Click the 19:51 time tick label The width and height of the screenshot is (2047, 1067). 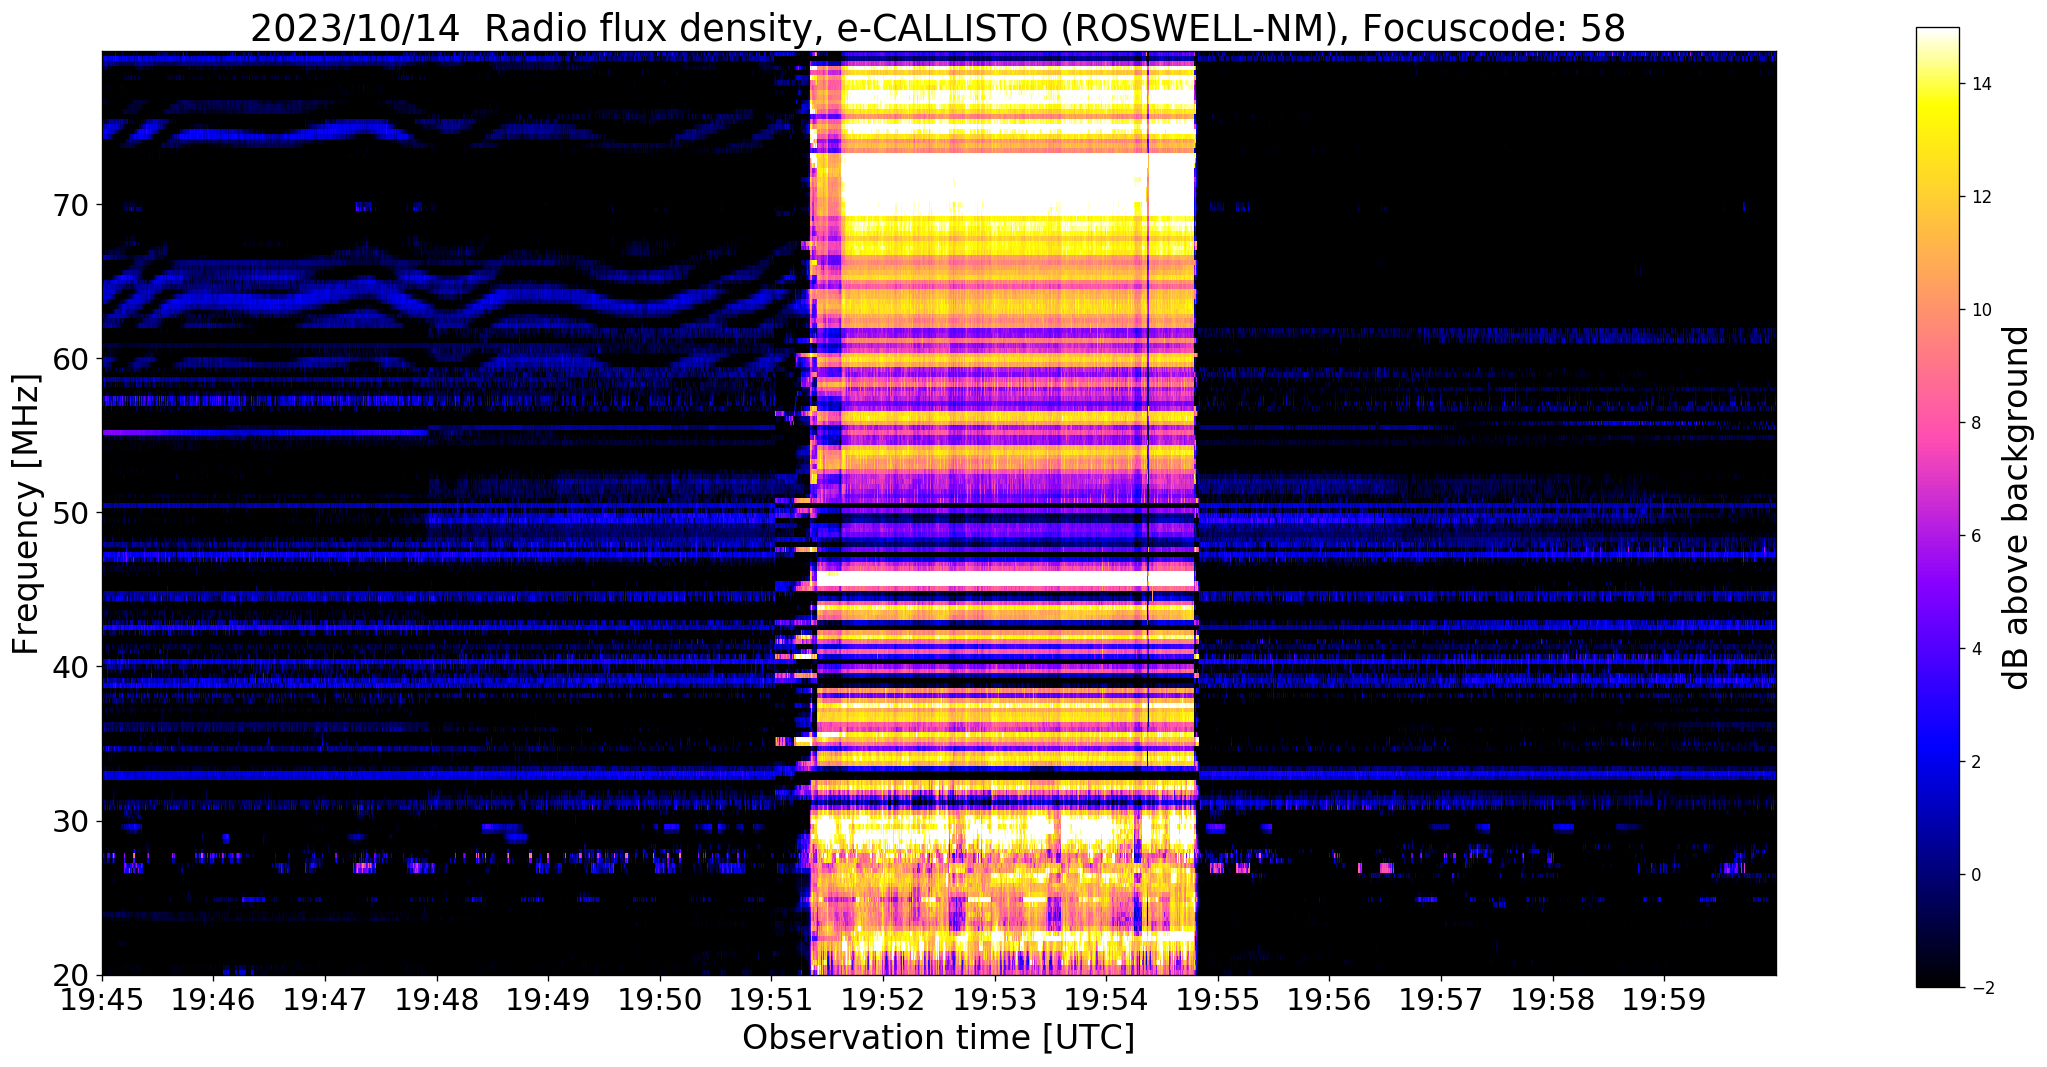[771, 1000]
